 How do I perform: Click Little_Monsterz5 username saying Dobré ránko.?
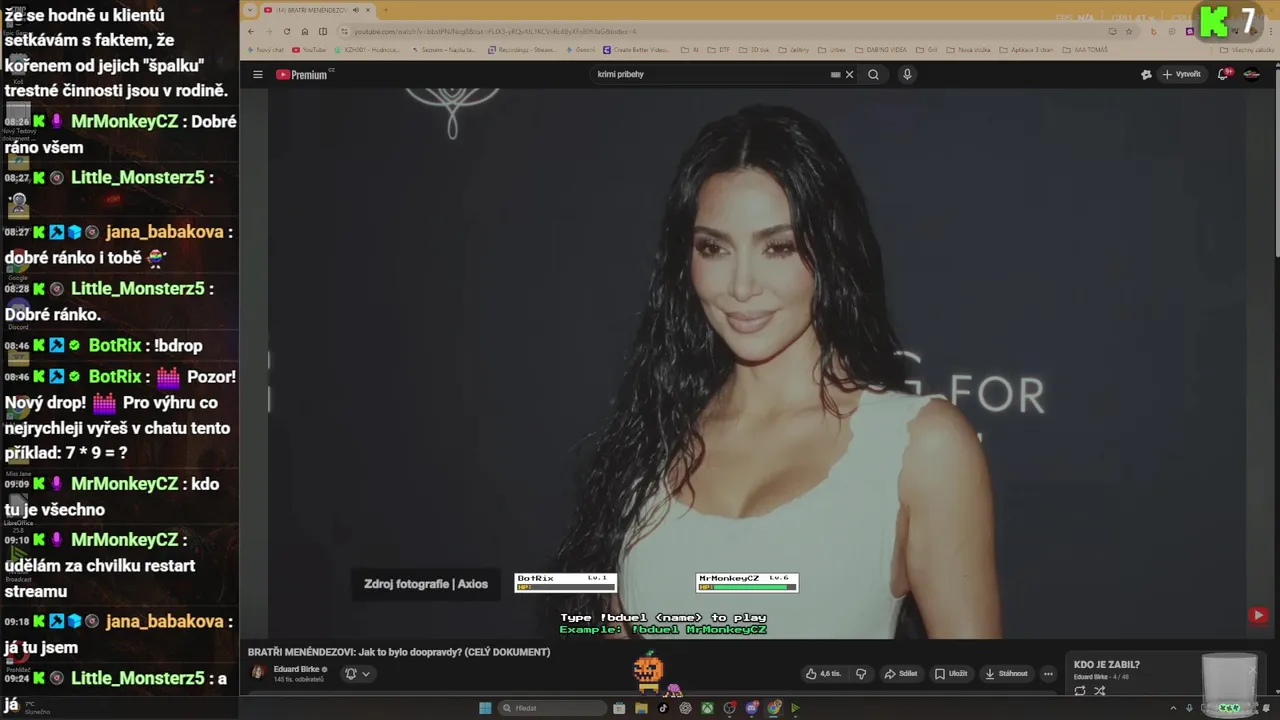click(x=138, y=288)
